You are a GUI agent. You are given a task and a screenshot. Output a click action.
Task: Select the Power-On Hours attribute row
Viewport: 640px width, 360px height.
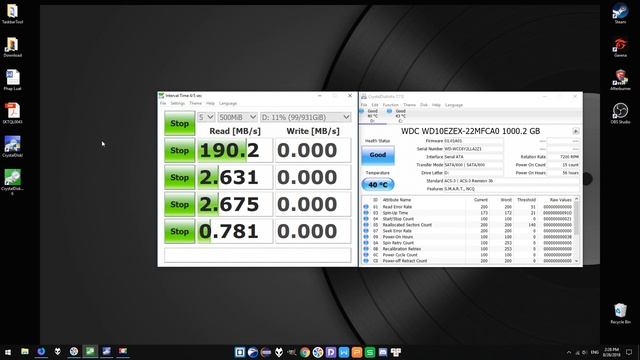pyautogui.click(x=468, y=237)
